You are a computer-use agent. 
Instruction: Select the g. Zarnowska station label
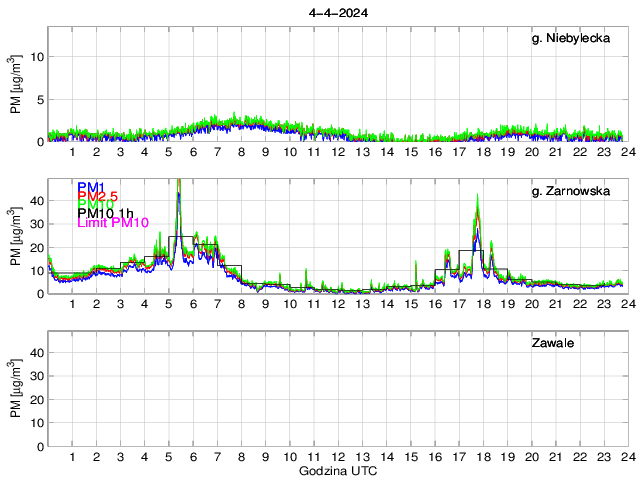[x=571, y=191]
